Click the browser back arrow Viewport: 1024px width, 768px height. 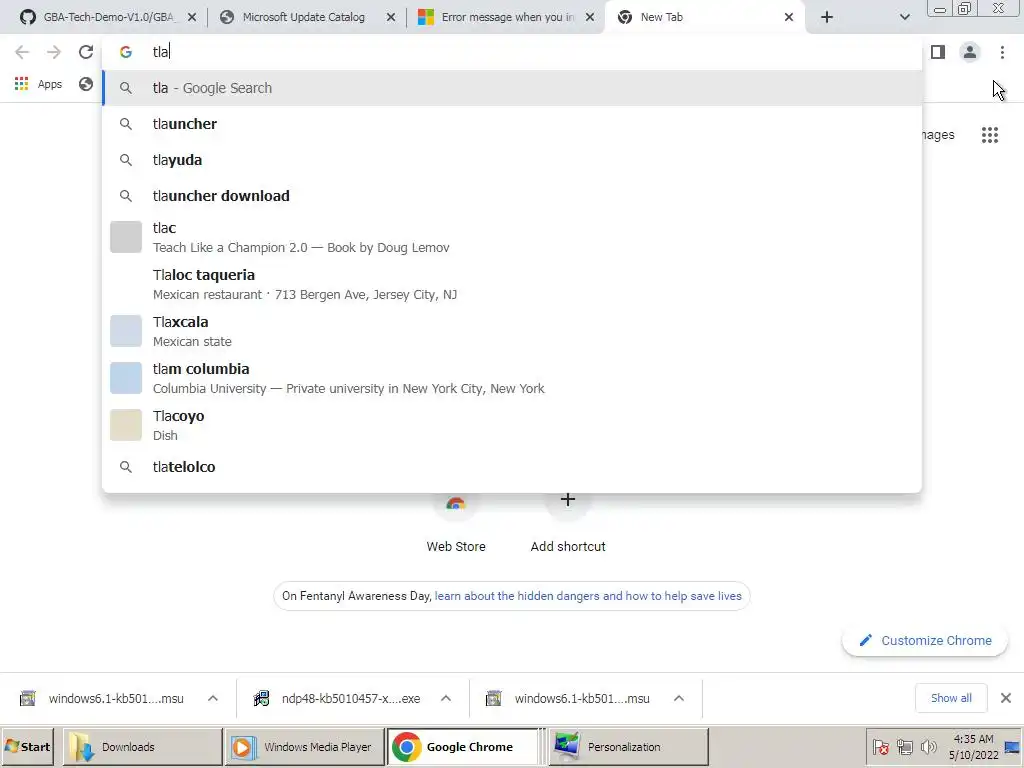point(22,52)
